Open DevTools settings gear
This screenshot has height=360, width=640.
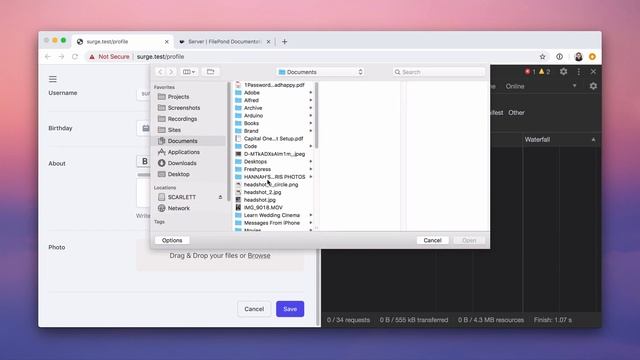(x=563, y=71)
